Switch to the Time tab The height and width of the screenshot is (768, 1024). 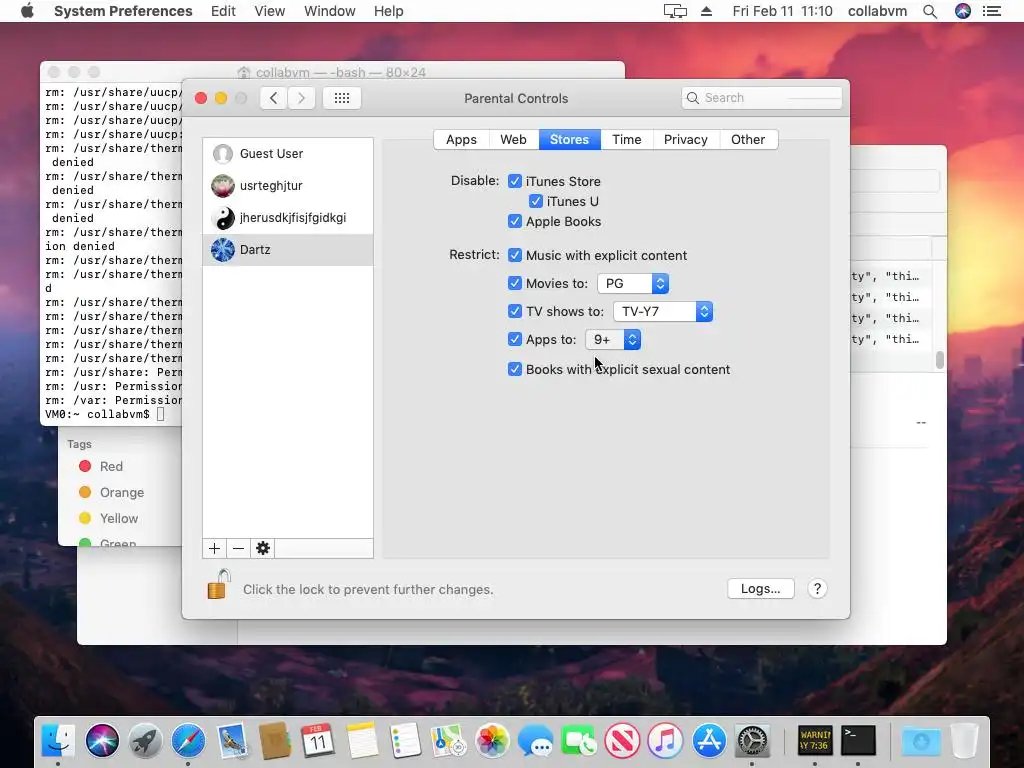click(x=626, y=139)
